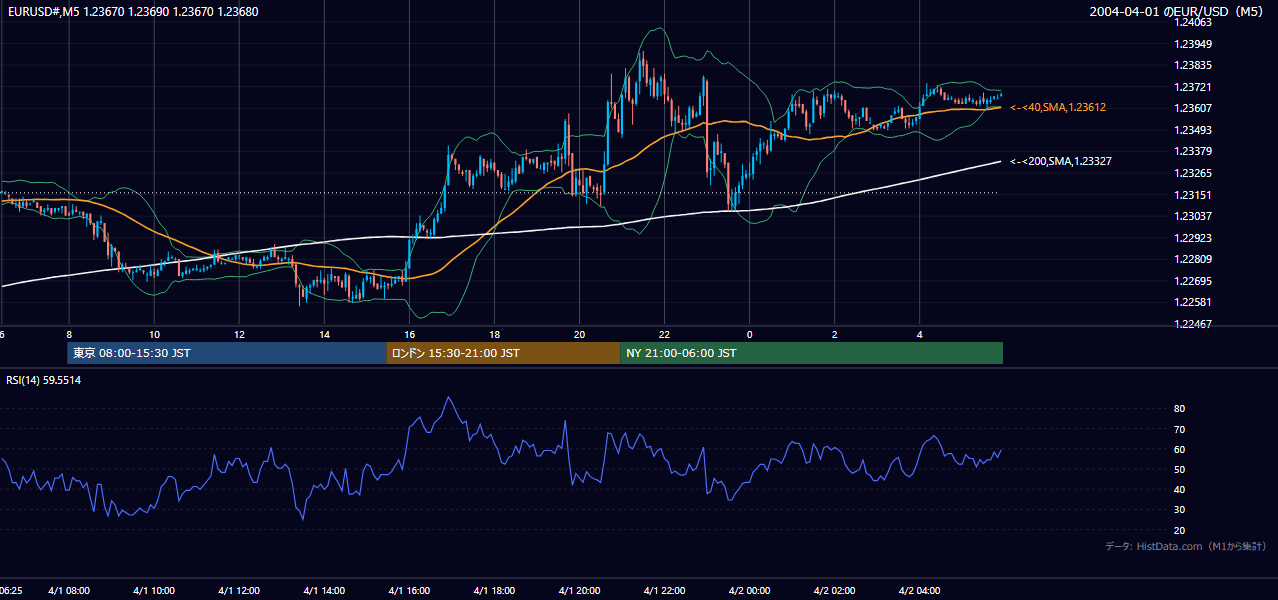
Task: Click the price axis value 1.23949
Action: point(1191,44)
